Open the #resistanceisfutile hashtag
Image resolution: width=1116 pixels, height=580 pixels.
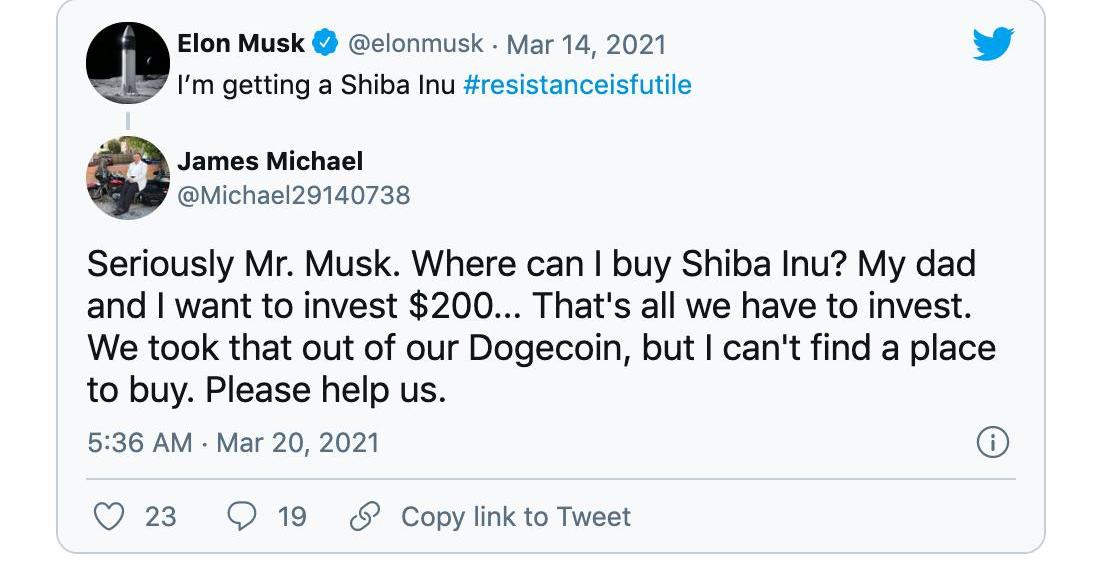pyautogui.click(x=578, y=85)
